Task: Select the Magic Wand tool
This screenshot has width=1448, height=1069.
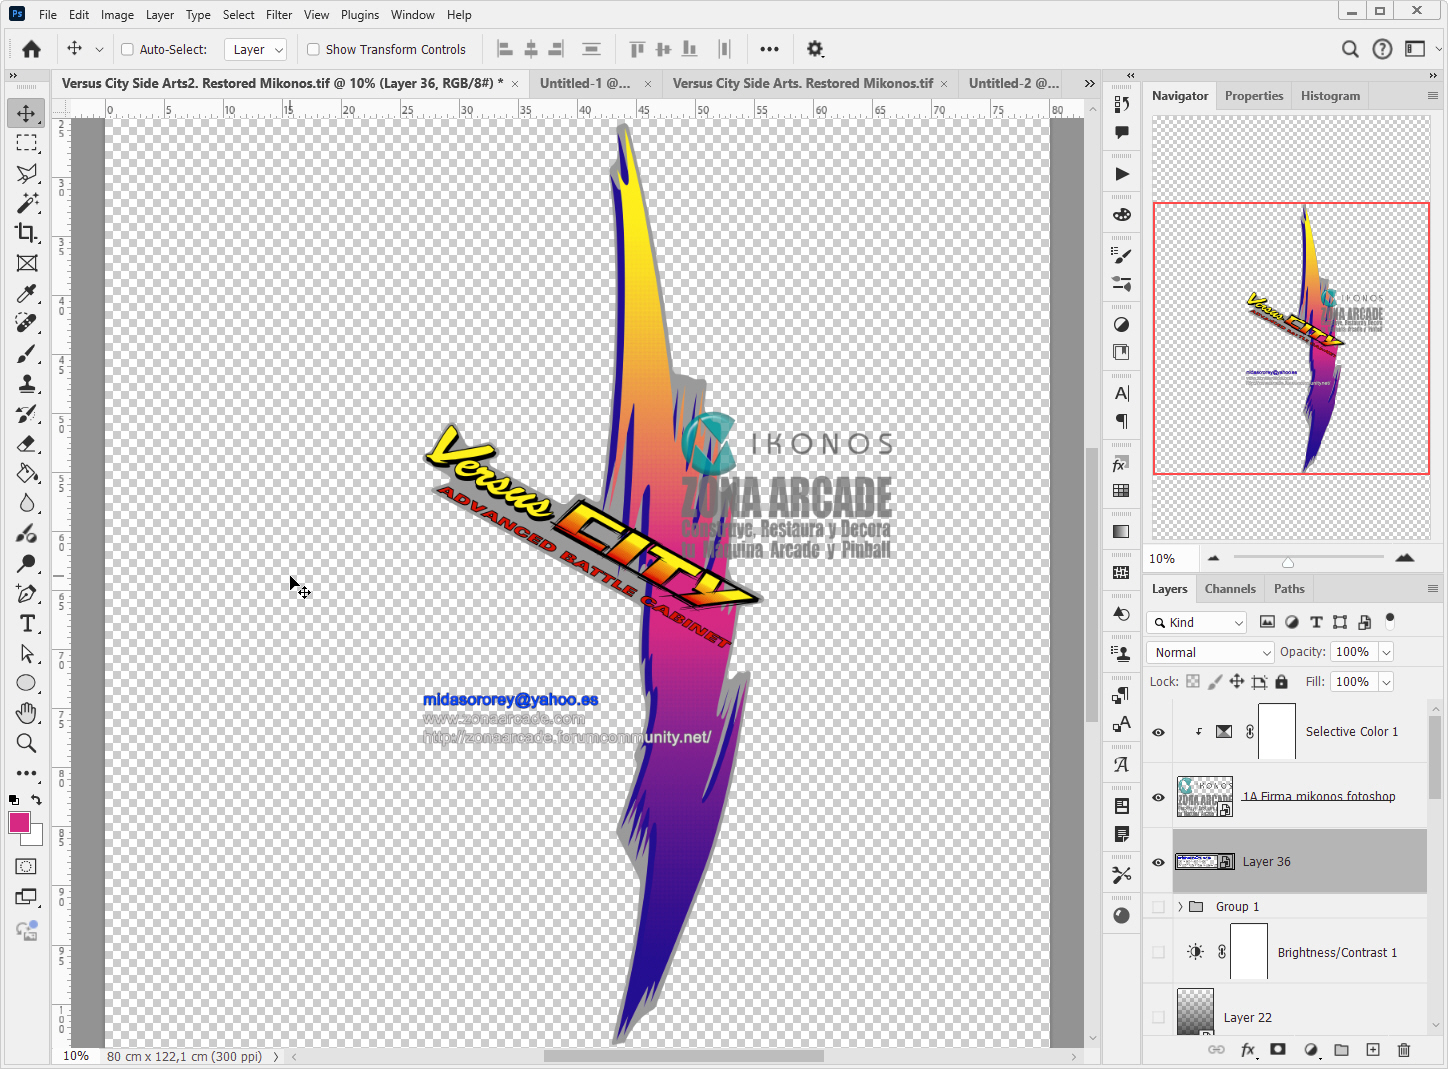Action: pyautogui.click(x=27, y=203)
